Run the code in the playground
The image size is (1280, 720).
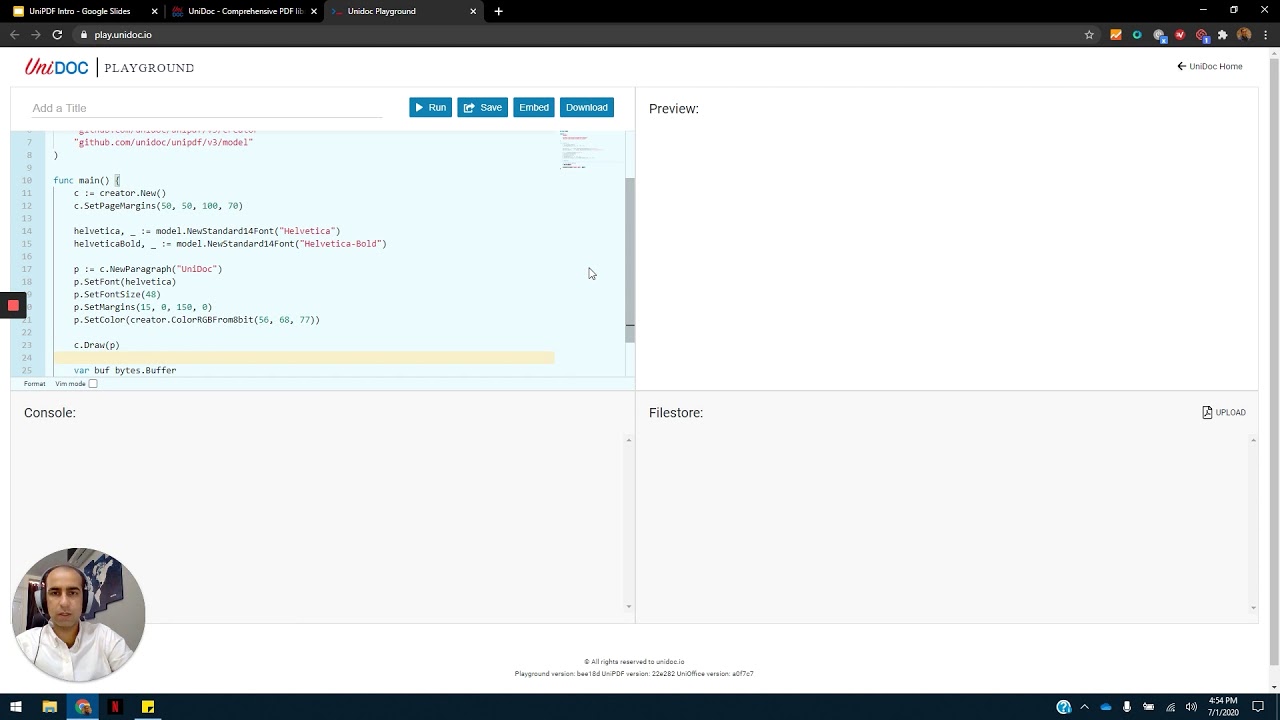point(430,107)
